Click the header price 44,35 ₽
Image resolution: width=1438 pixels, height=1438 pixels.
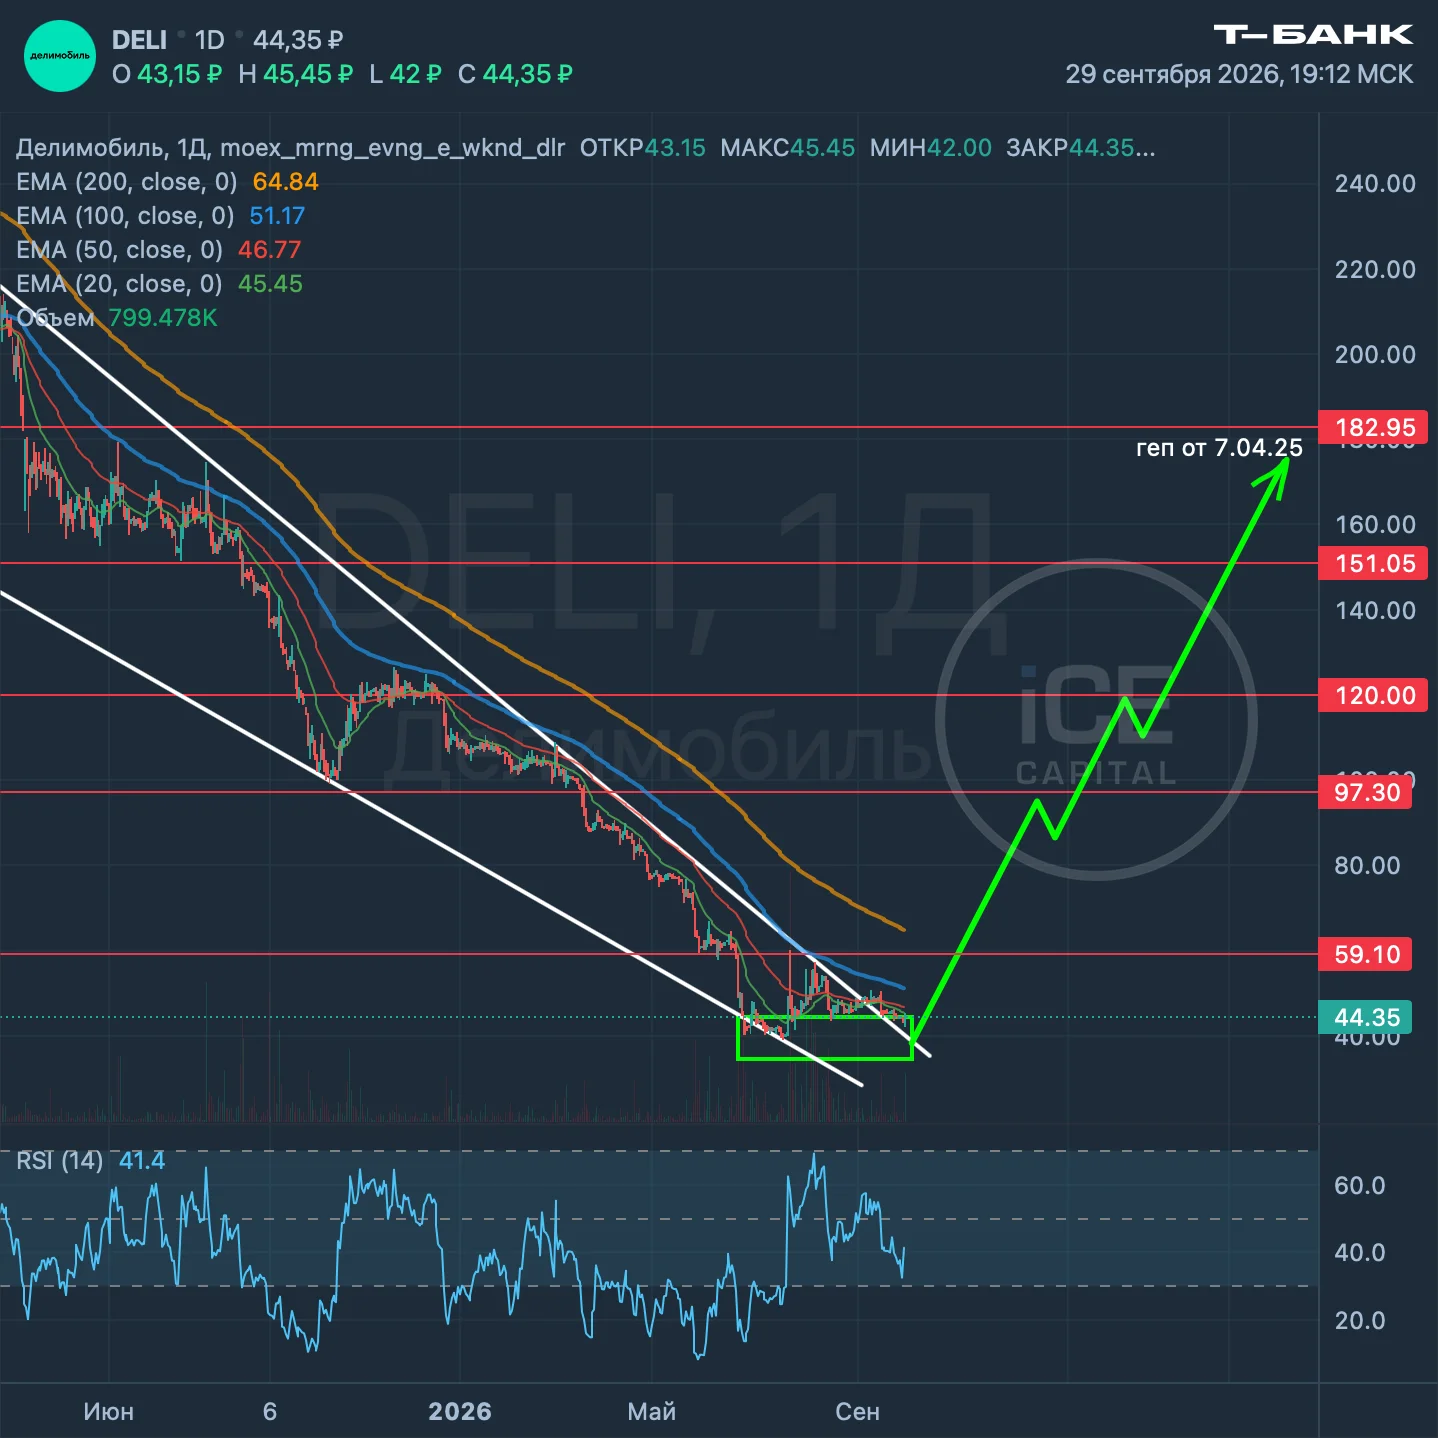coord(298,40)
